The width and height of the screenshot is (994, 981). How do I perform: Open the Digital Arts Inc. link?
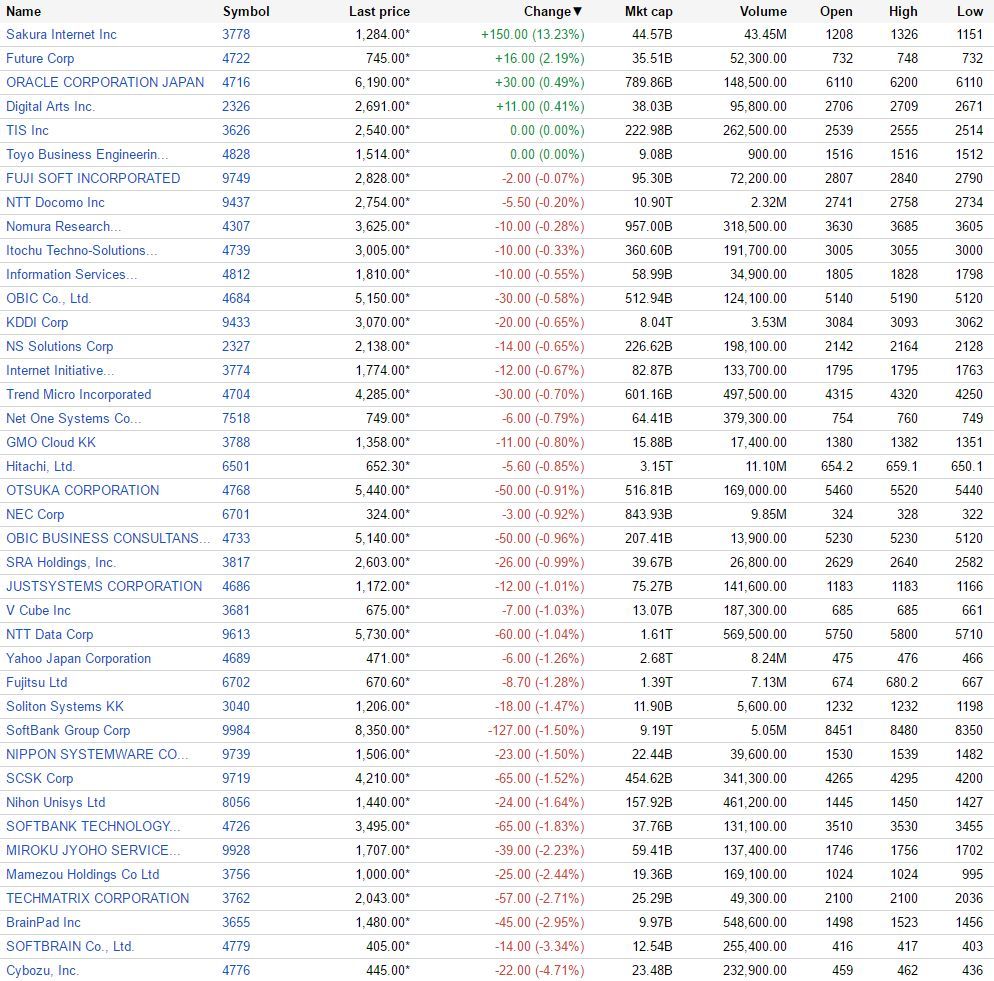click(51, 107)
